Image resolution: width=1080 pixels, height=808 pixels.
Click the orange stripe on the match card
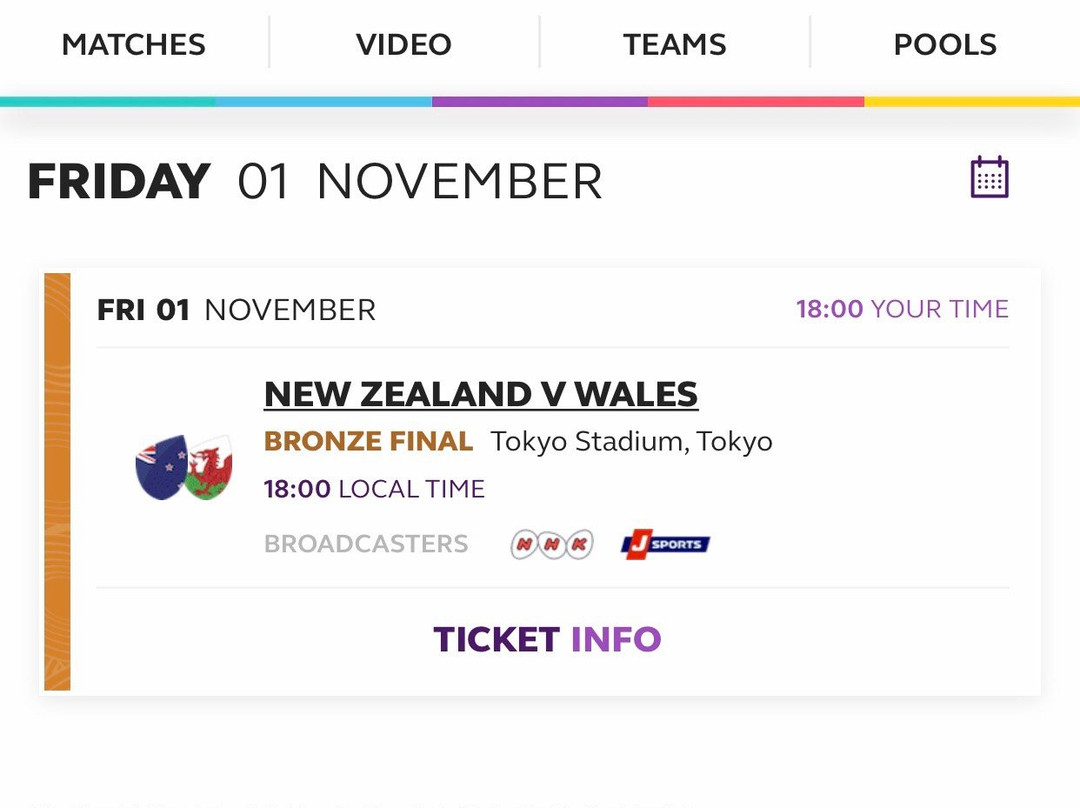click(x=57, y=481)
